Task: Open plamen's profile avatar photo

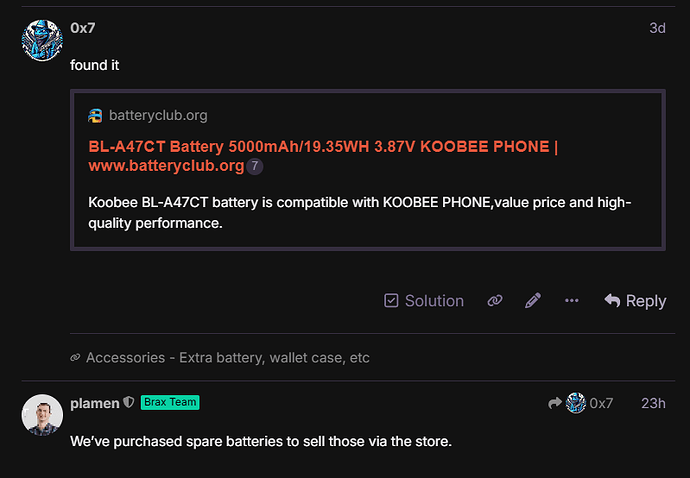Action: pyautogui.click(x=42, y=415)
